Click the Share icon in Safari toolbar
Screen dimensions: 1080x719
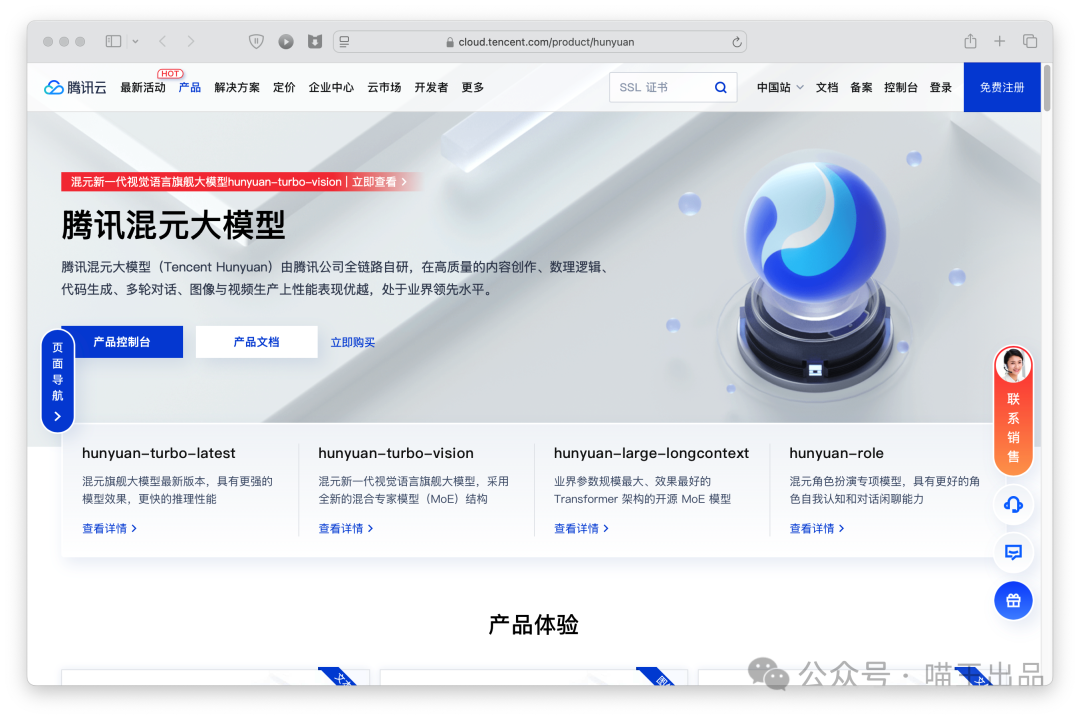[970, 41]
